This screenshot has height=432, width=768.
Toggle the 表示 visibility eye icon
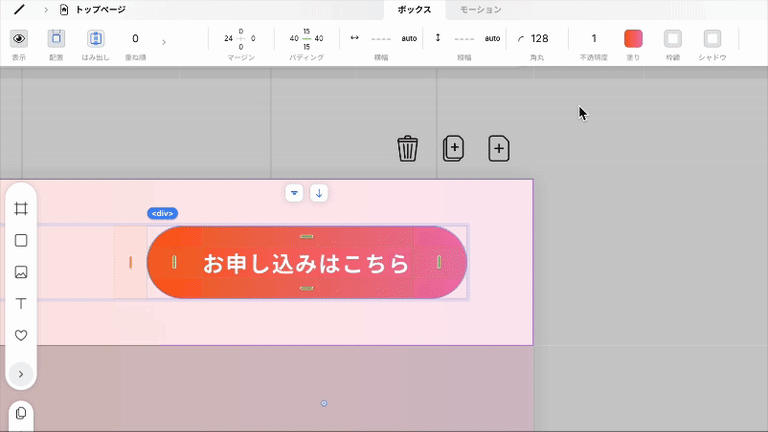click(19, 39)
